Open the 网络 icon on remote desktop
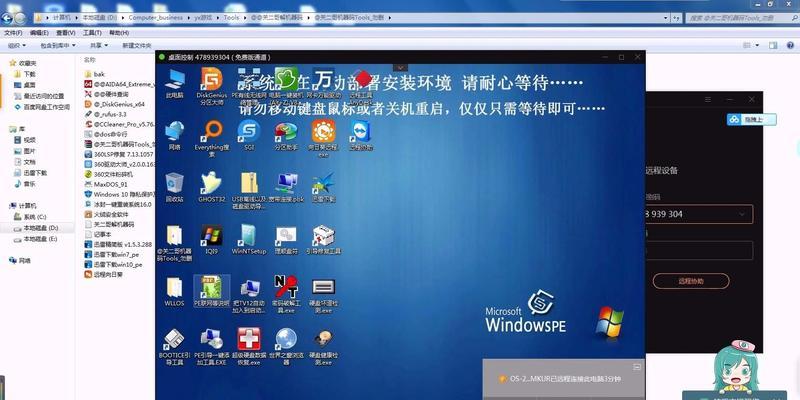 pyautogui.click(x=174, y=135)
